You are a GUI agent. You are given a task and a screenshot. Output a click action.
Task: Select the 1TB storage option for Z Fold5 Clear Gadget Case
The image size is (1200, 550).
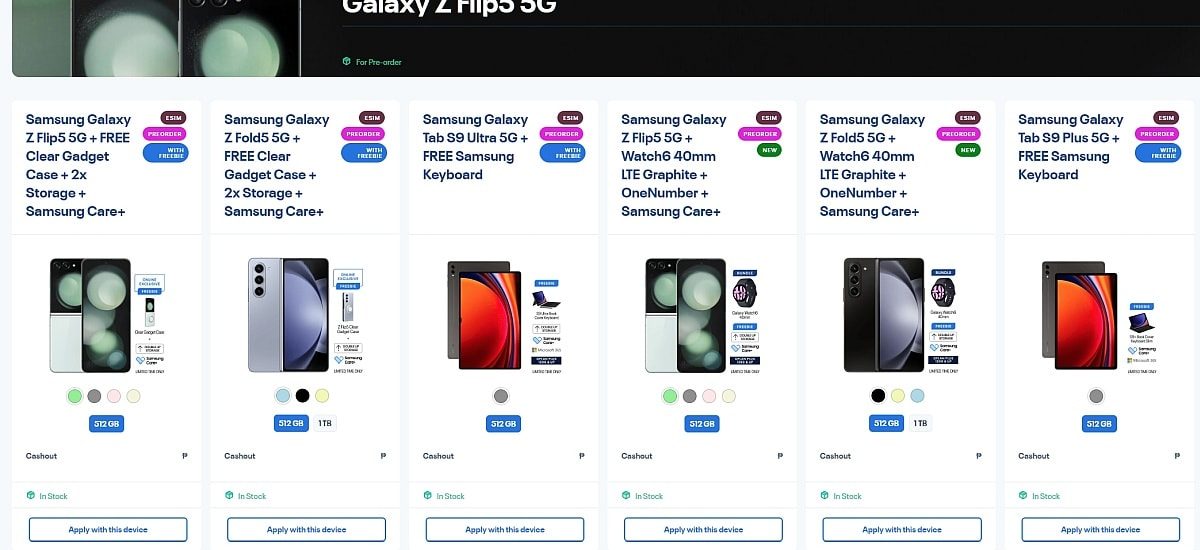coord(325,423)
